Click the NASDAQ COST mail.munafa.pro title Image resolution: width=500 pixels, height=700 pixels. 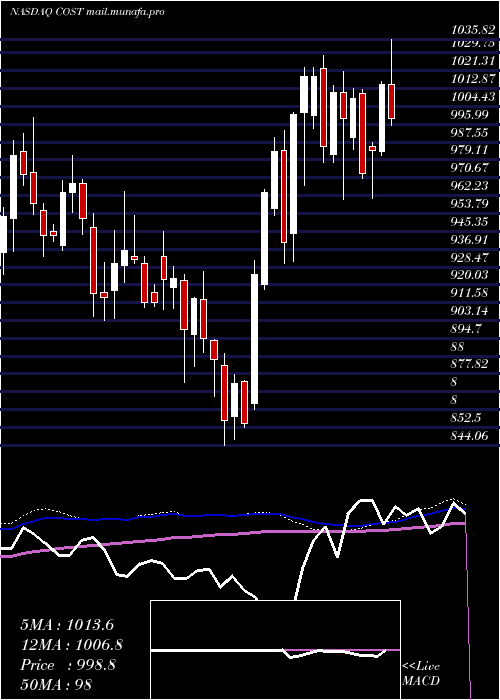87,12
